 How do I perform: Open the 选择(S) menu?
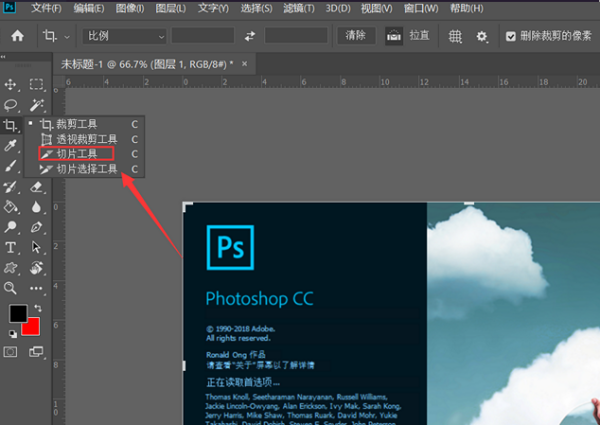[x=256, y=8]
